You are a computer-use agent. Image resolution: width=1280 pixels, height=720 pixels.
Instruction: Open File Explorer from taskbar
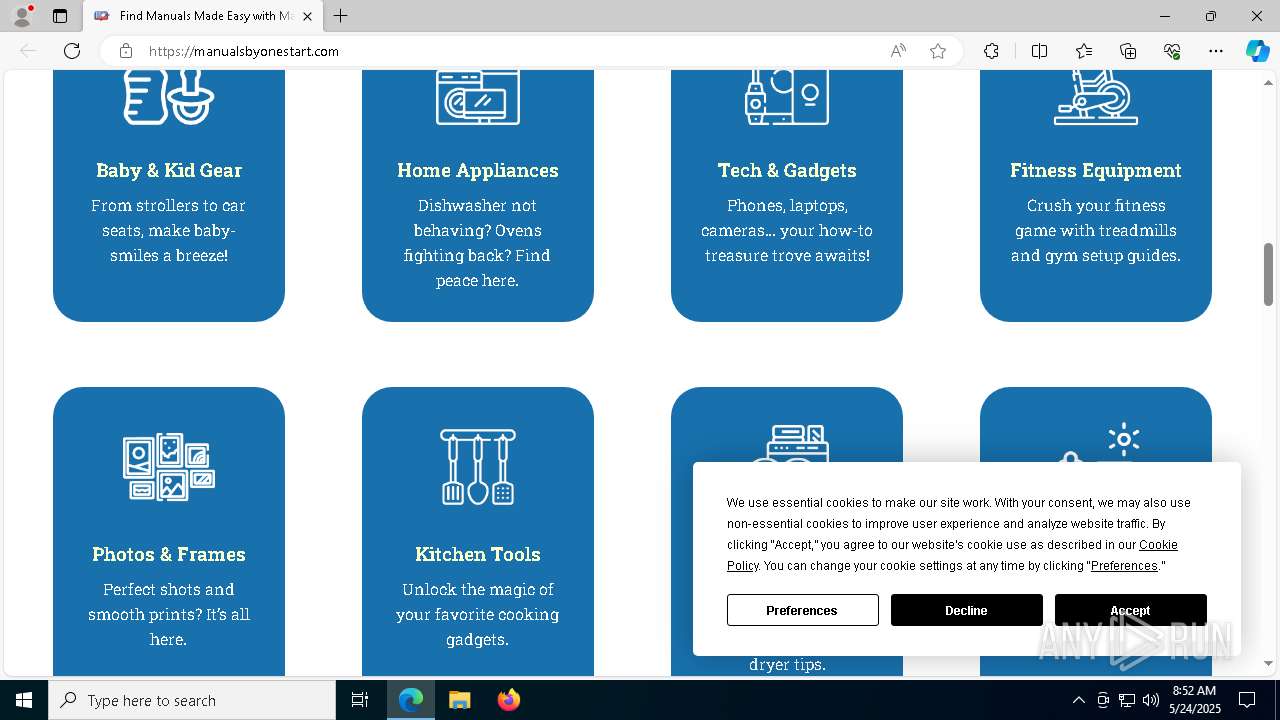(459, 700)
